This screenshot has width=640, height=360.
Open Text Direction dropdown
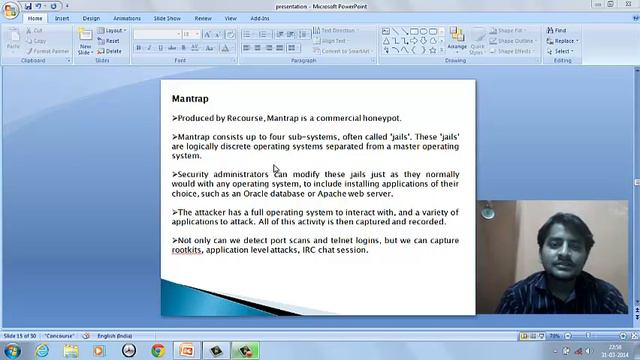(x=336, y=31)
